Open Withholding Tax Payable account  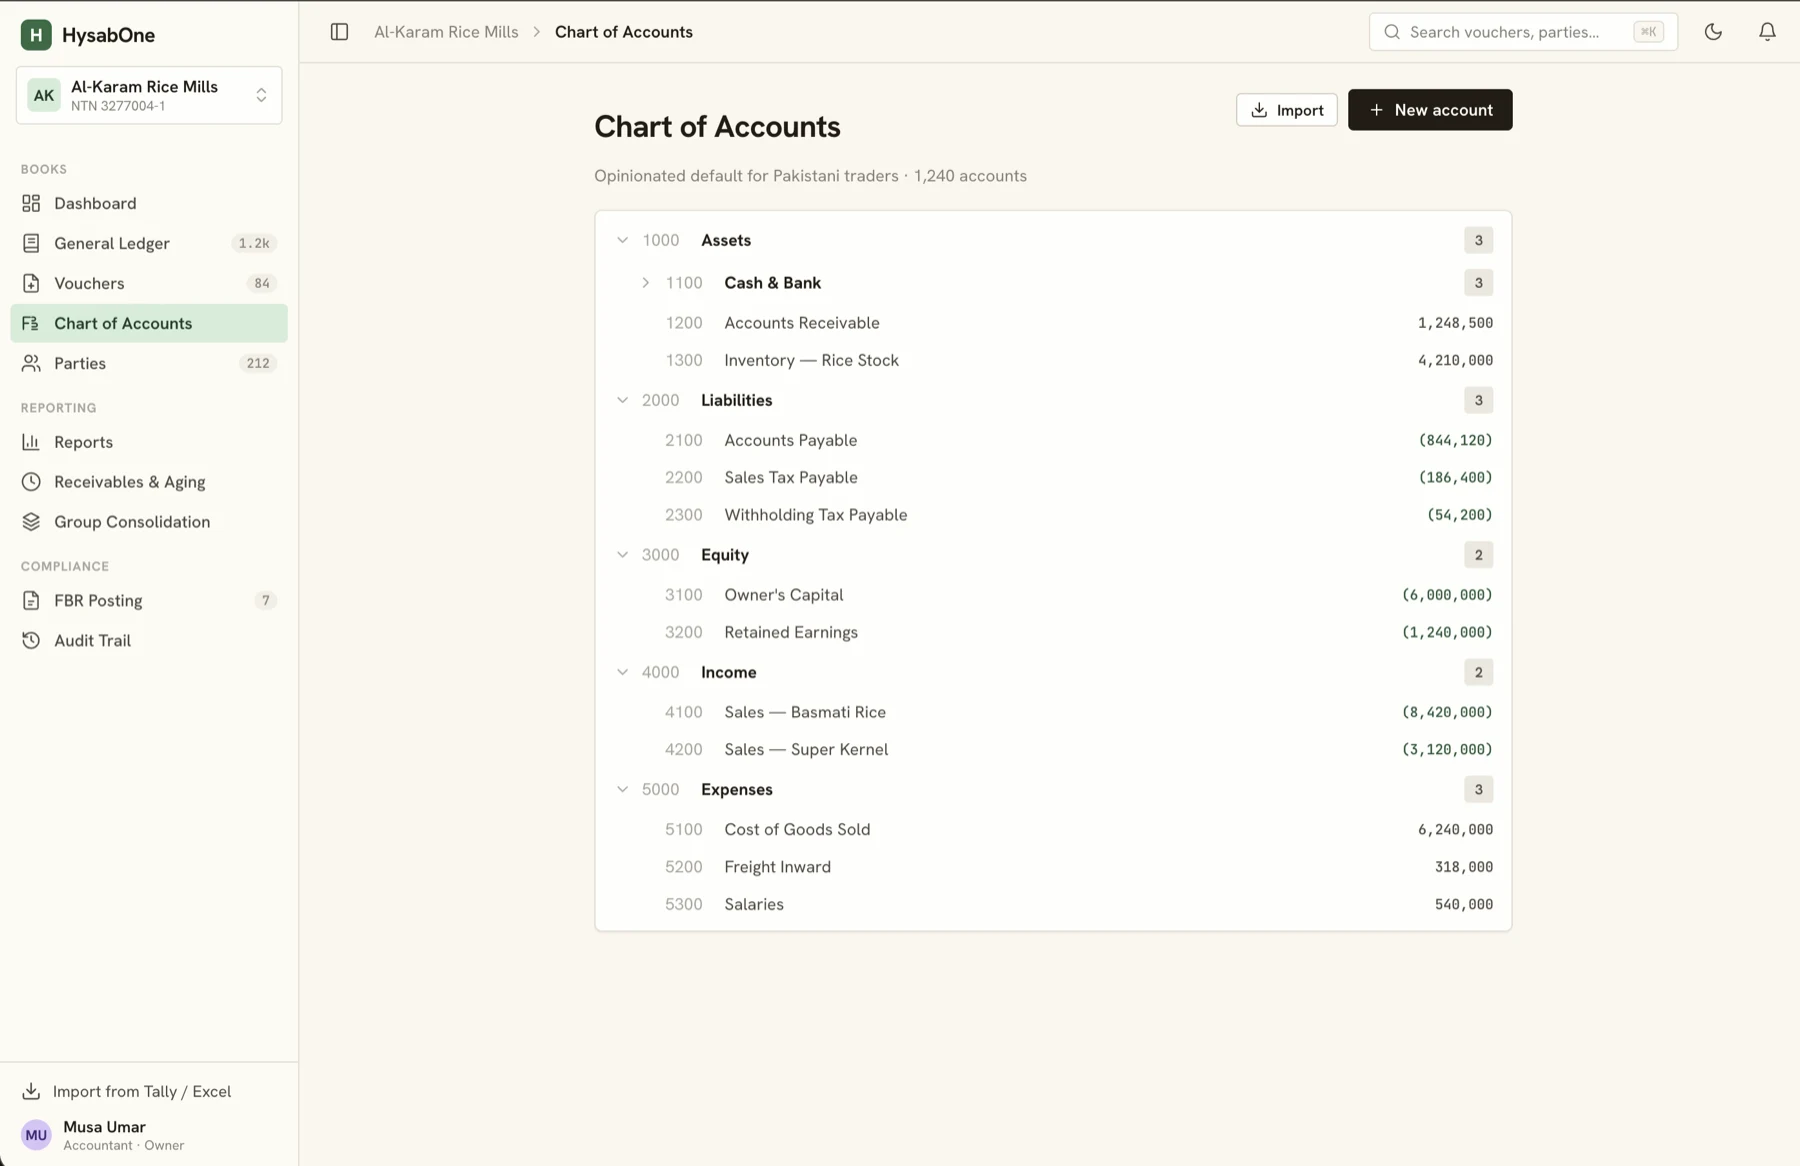1053,515
